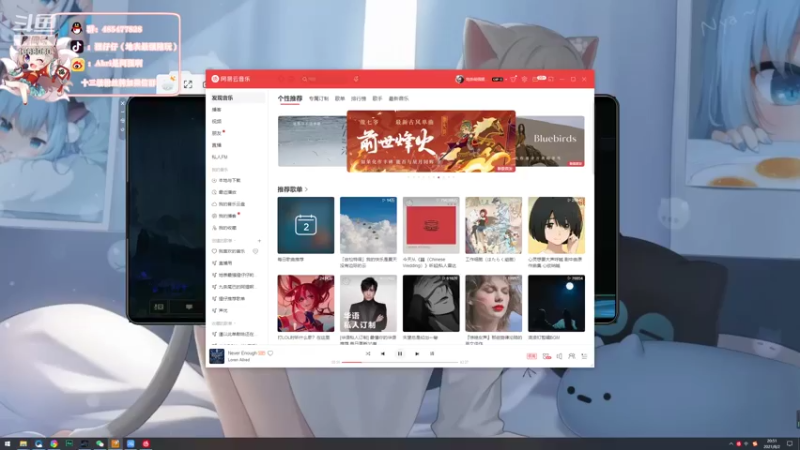
Task: Open the listen together icon
Action: (572, 356)
